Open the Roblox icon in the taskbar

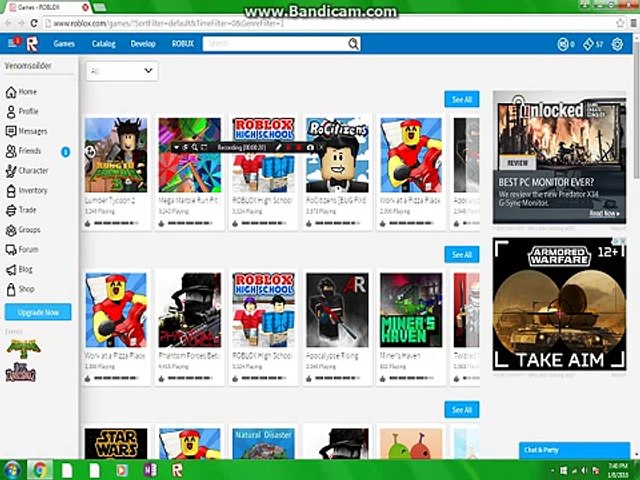[177, 470]
